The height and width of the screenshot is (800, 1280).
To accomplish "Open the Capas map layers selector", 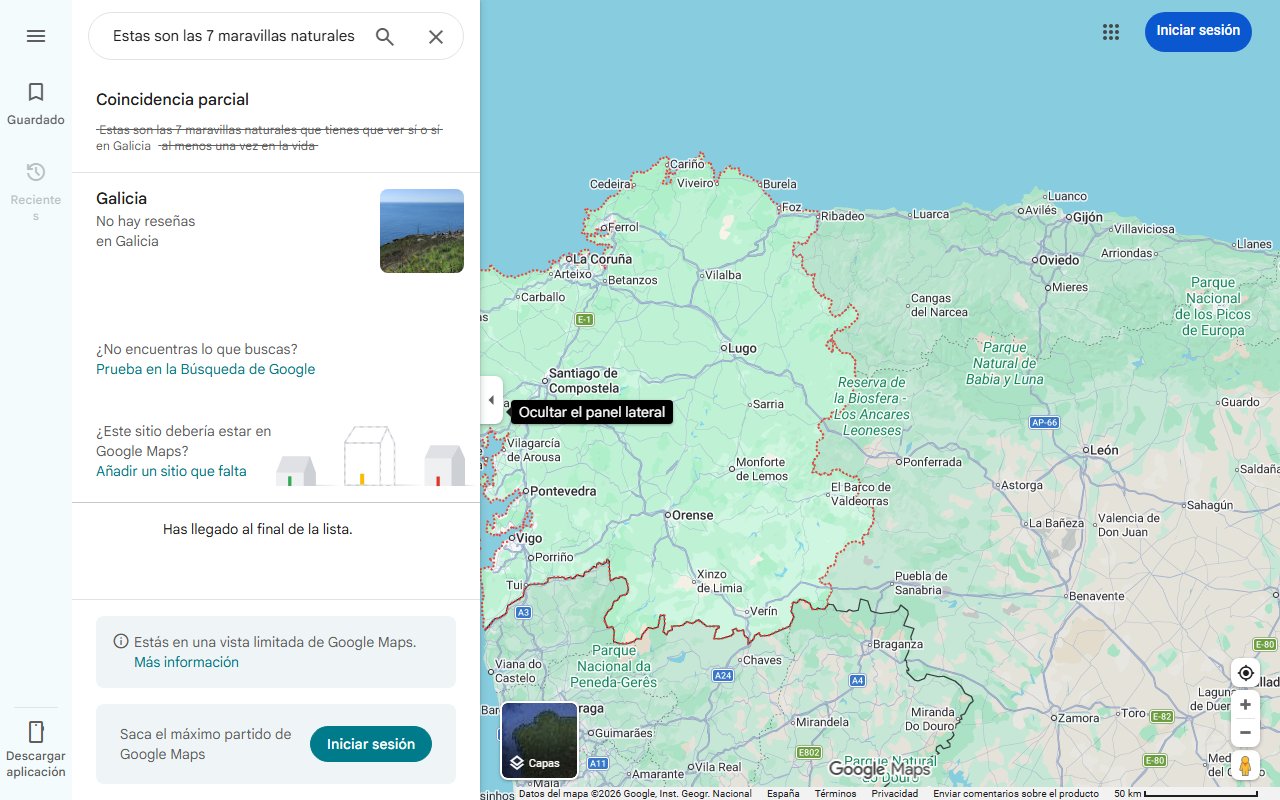I will [539, 740].
